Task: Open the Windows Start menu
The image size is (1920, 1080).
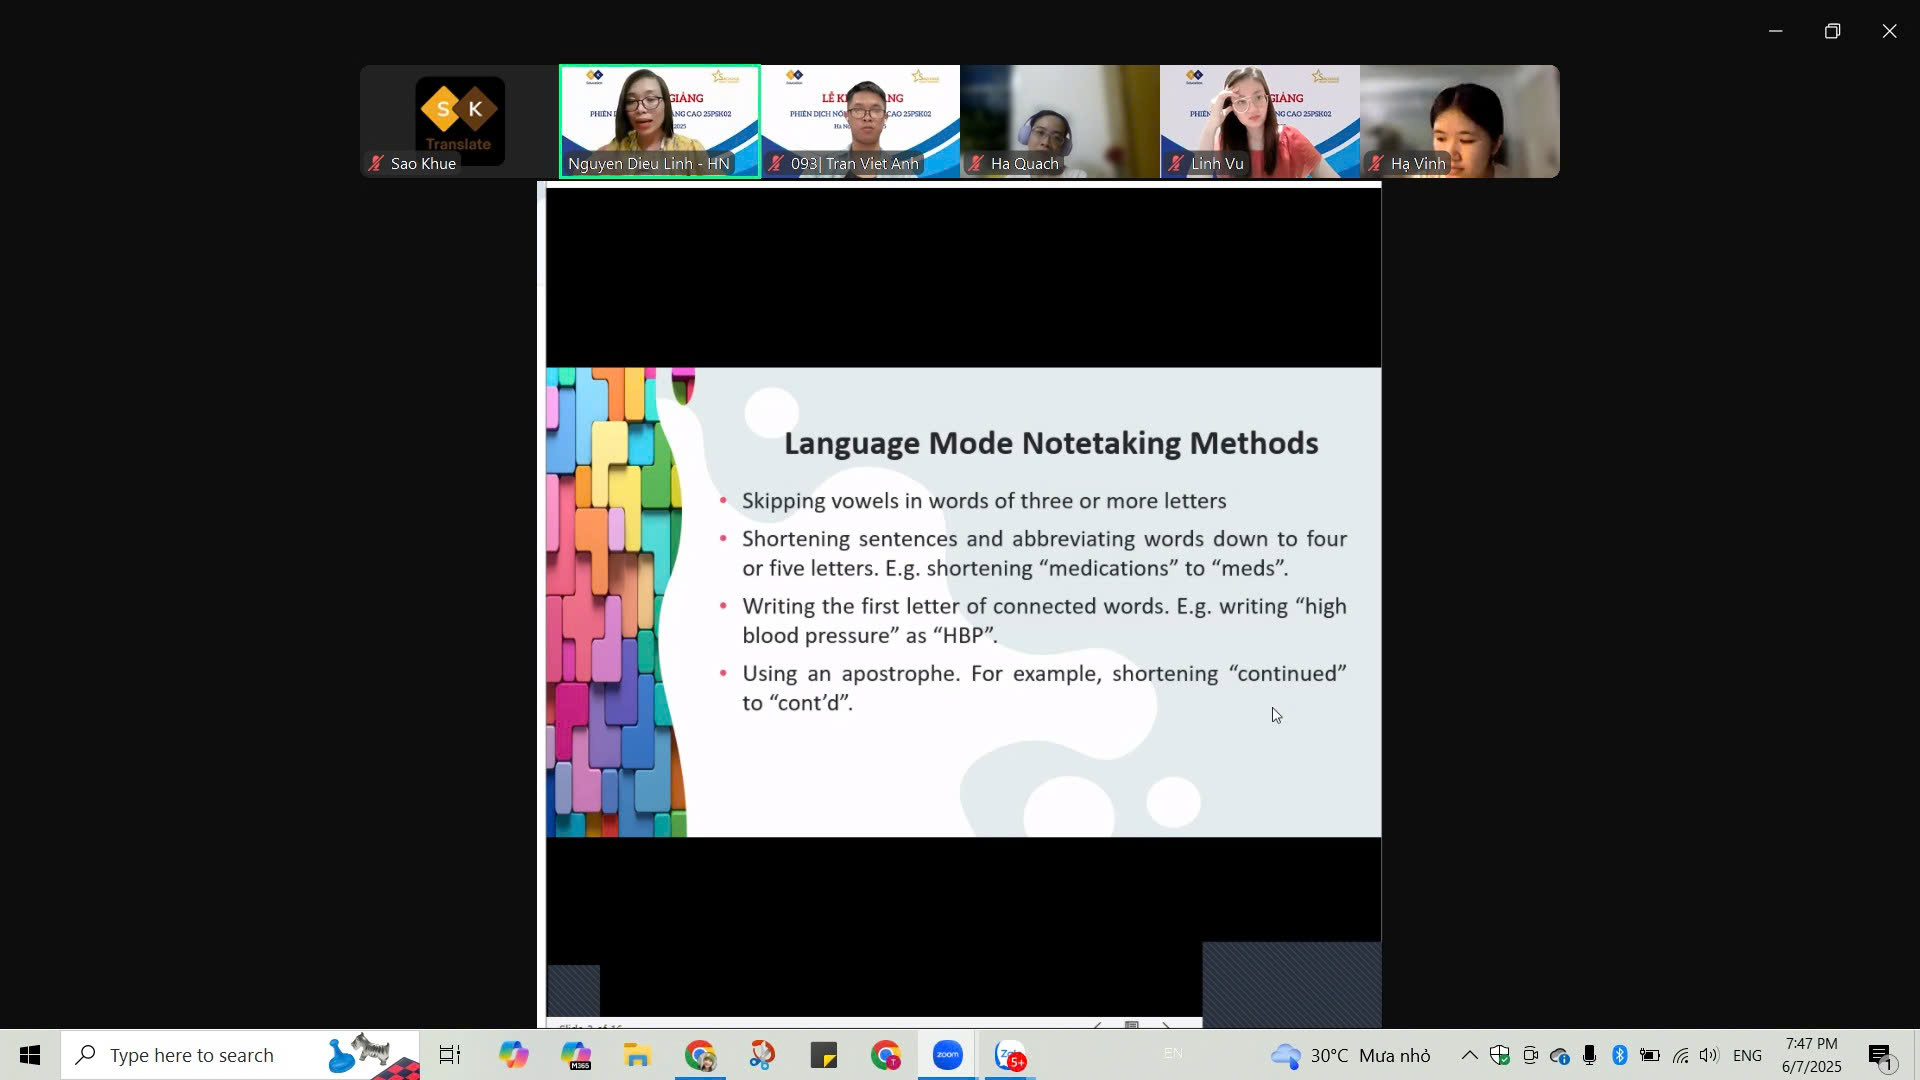Action: pos(30,1055)
